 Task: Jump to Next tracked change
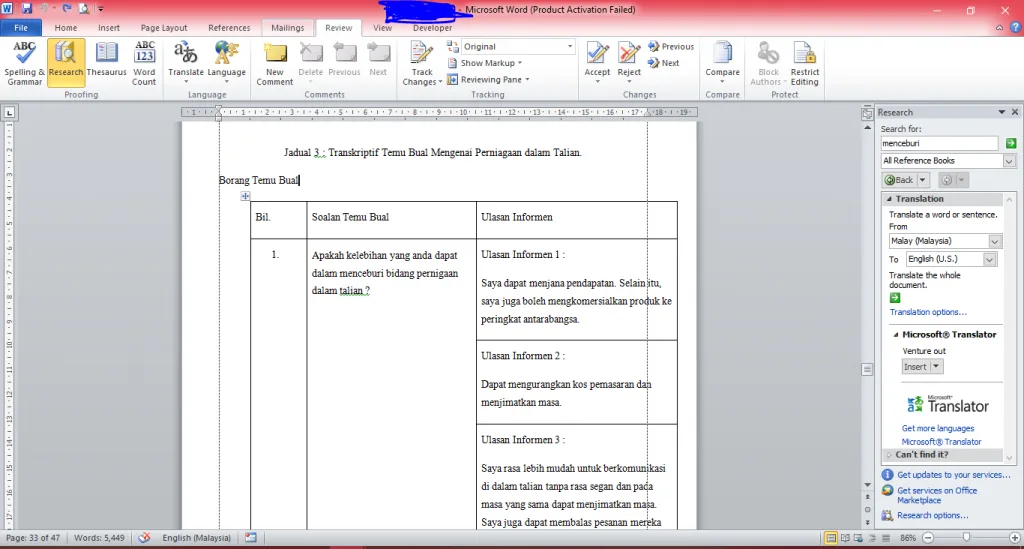click(x=664, y=63)
